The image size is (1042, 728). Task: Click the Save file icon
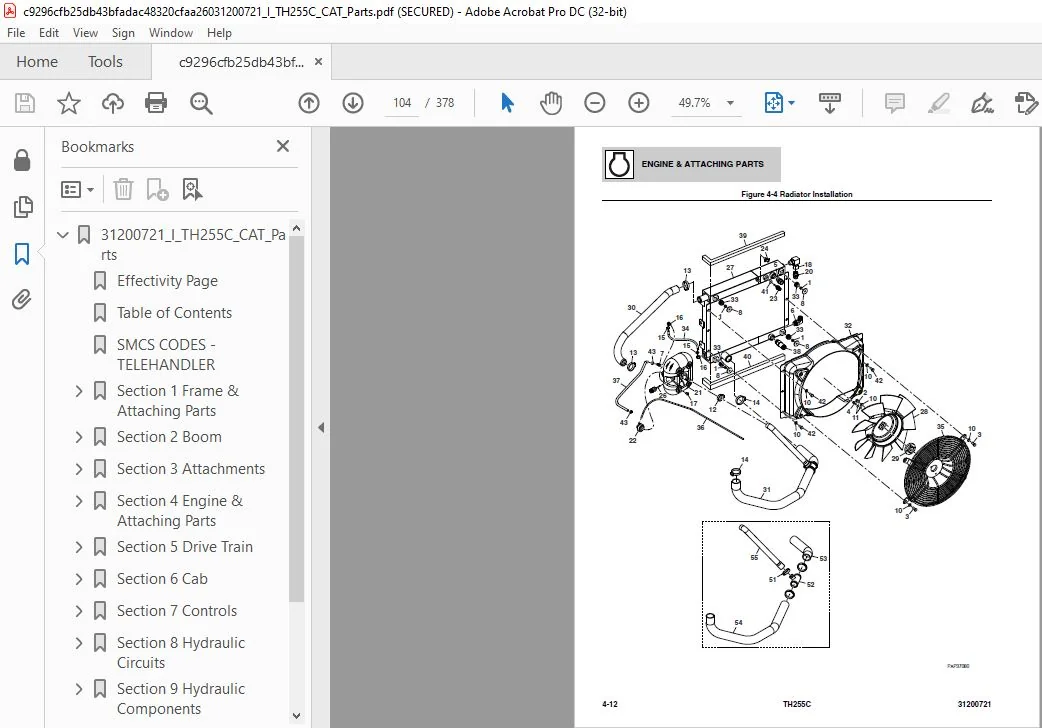25,103
